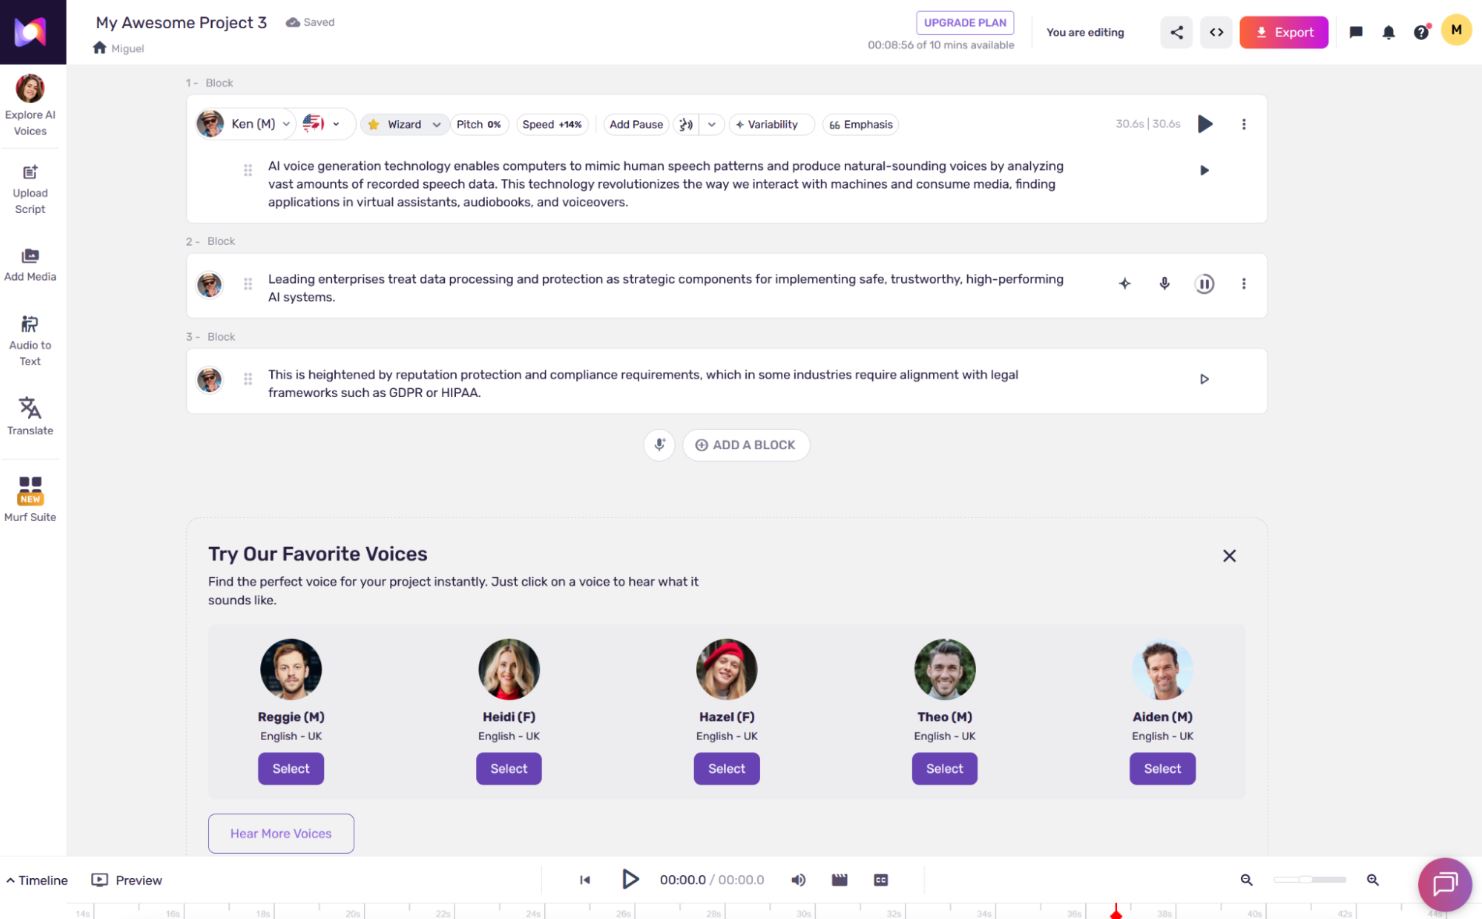This screenshot has width=1482, height=919.
Task: Expand the Timeline panel
Action: click(x=37, y=880)
